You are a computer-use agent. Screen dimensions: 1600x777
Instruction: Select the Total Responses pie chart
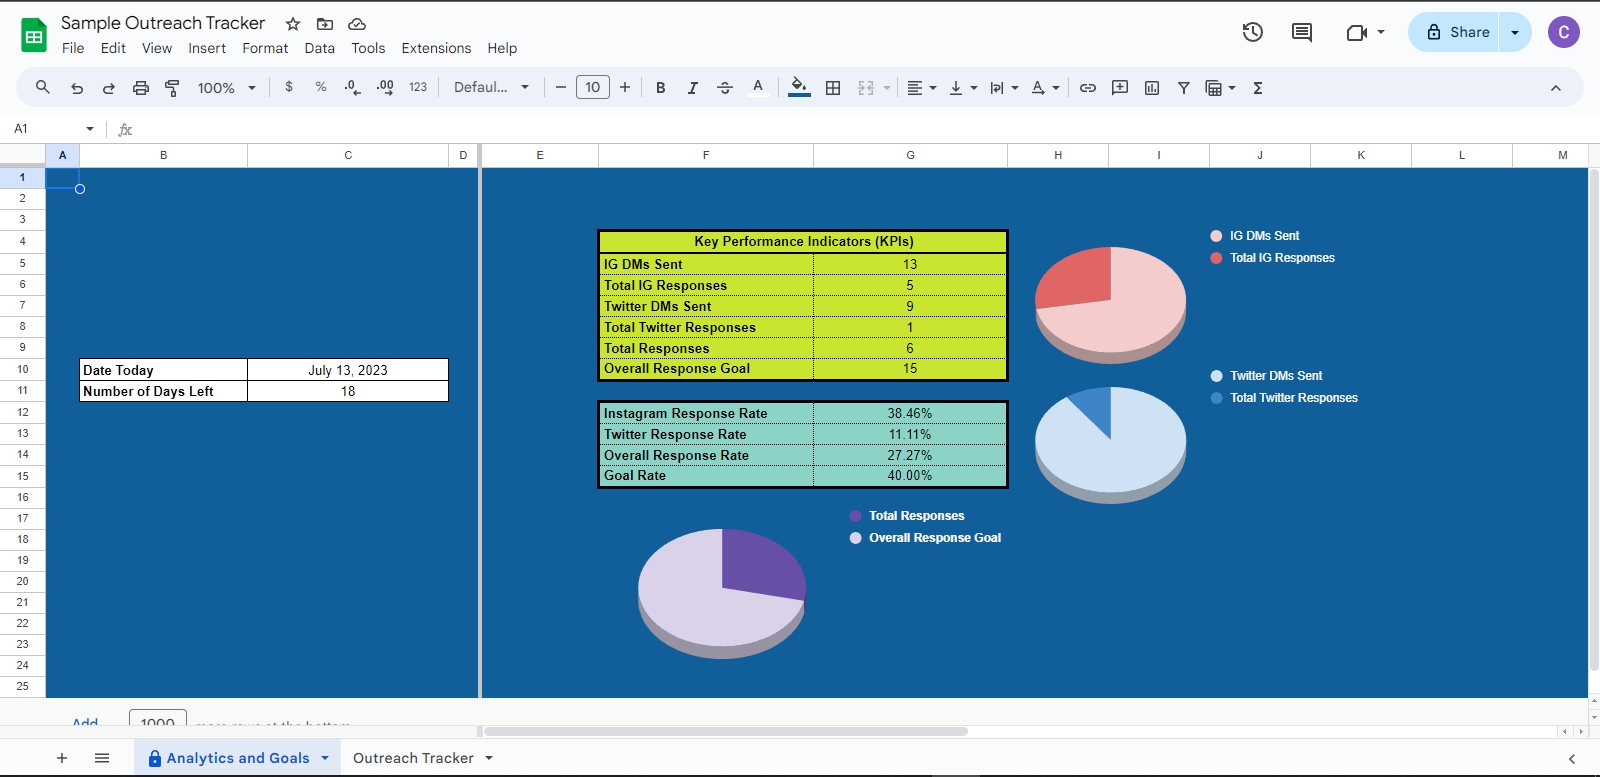[722, 592]
